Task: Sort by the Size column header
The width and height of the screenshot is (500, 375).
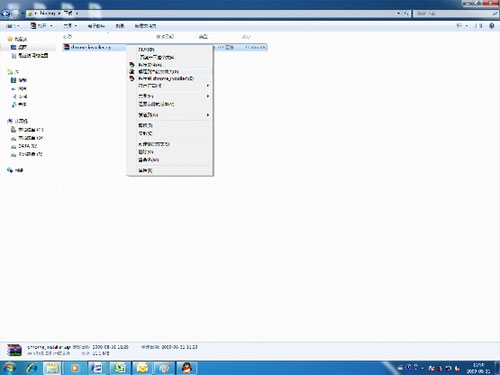Action: point(246,36)
